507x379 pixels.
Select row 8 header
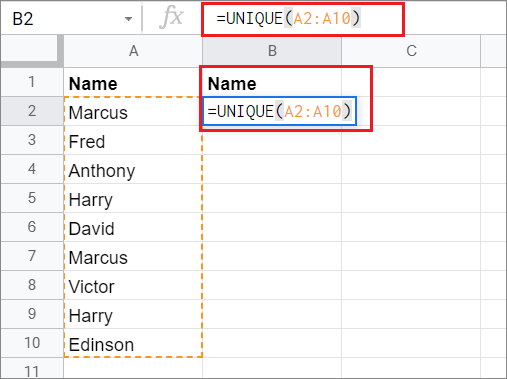32,285
